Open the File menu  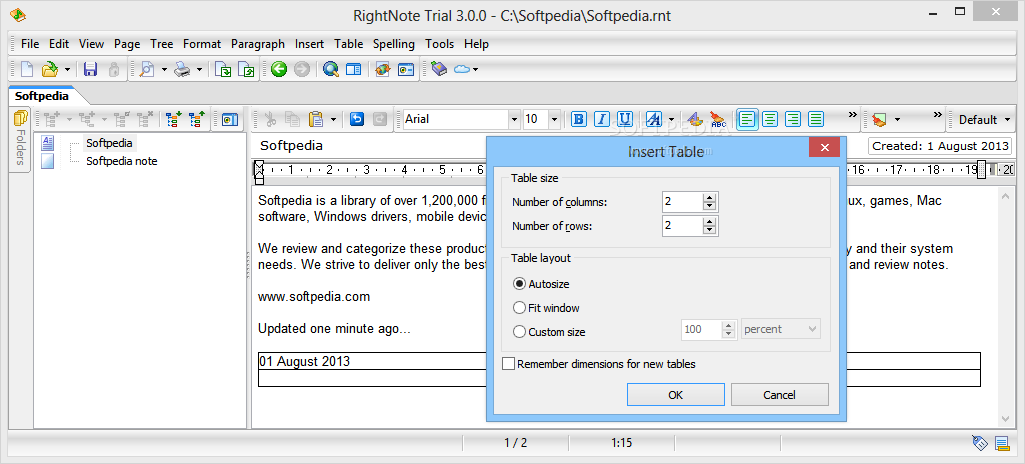pos(30,44)
